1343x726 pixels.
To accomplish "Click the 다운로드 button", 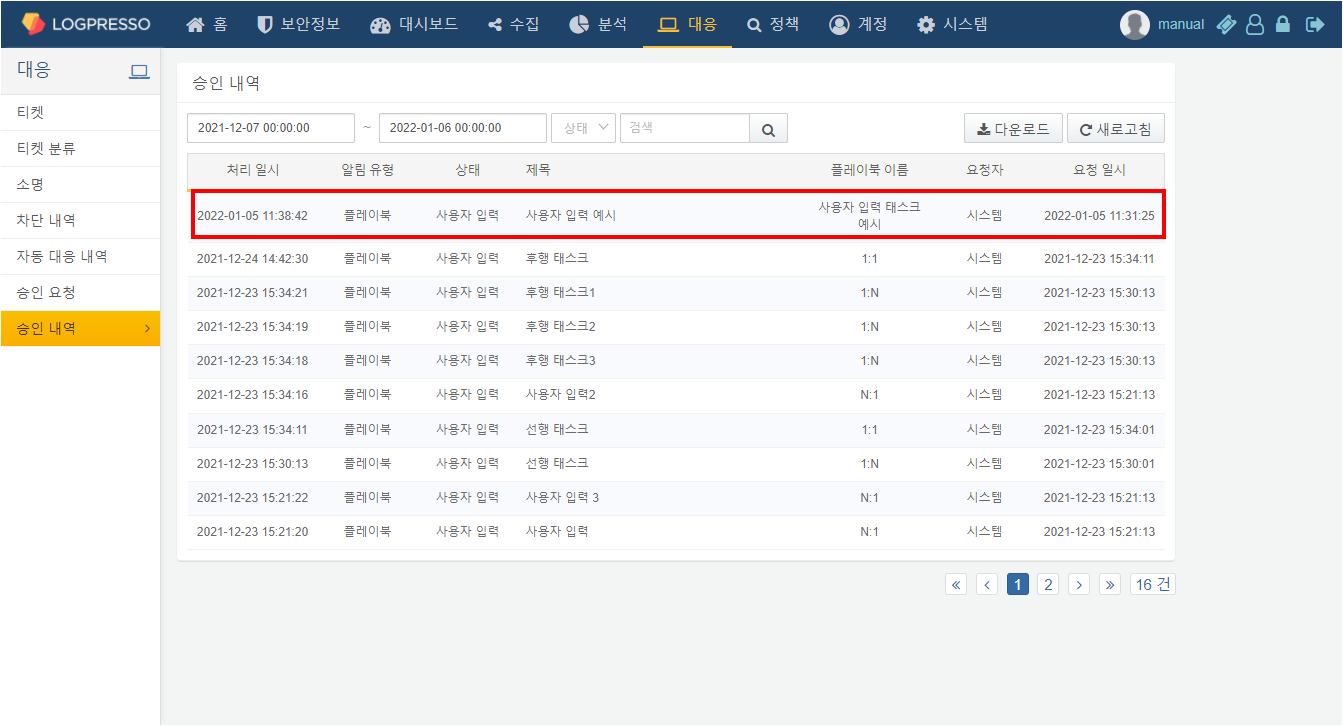I will (1013, 129).
